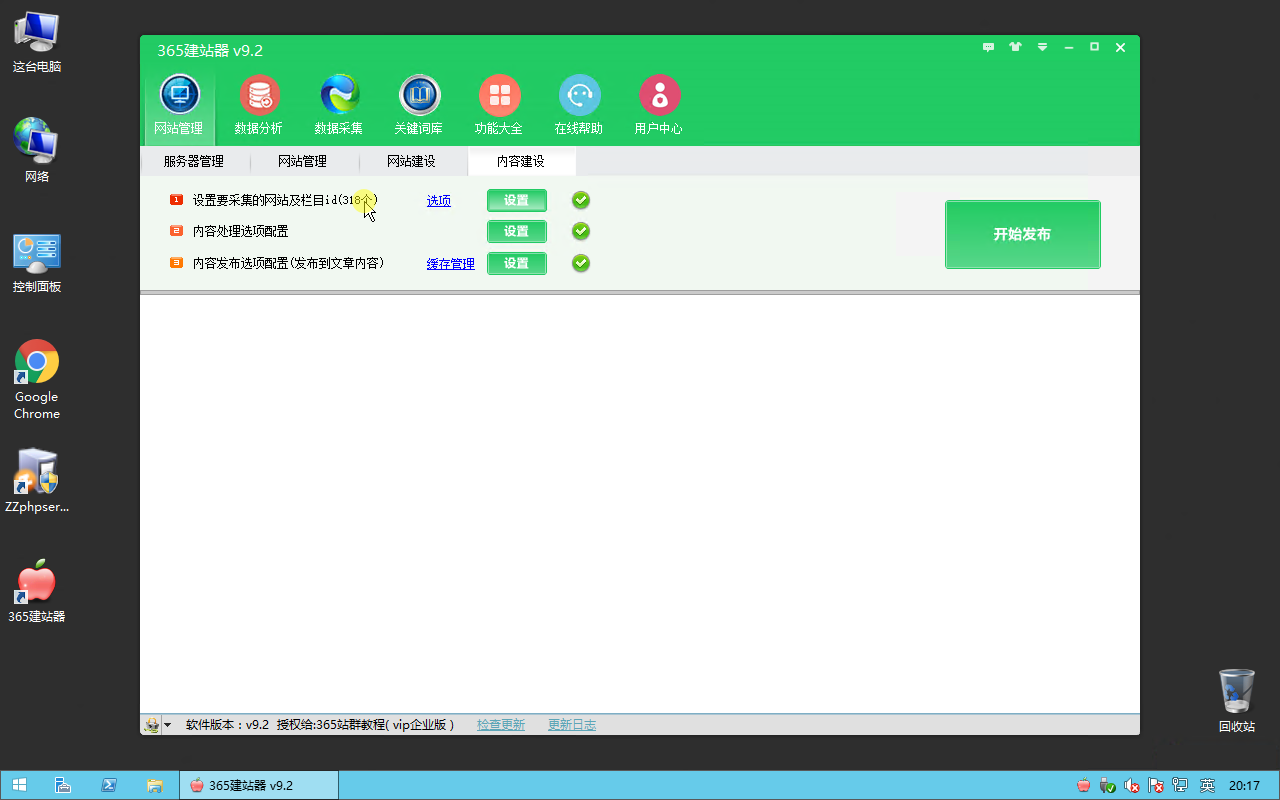Open the 功能大全 module

[x=499, y=105]
